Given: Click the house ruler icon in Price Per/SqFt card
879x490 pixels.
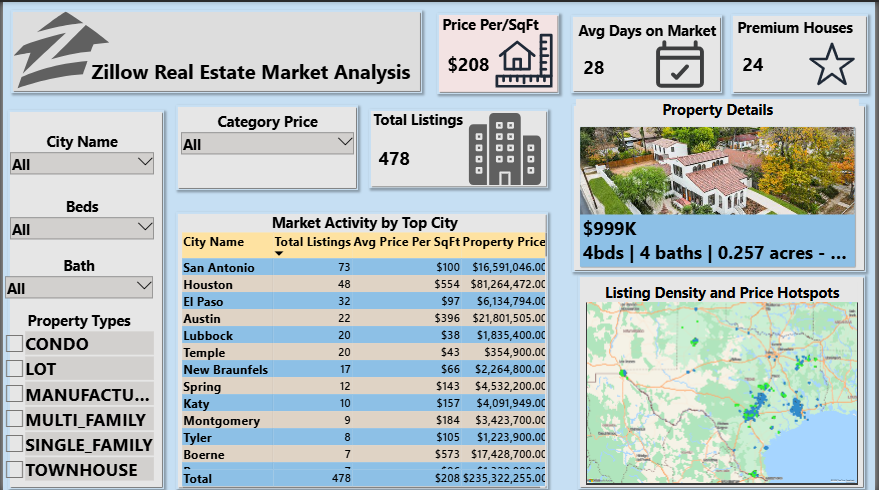Looking at the screenshot, I should 525,61.
